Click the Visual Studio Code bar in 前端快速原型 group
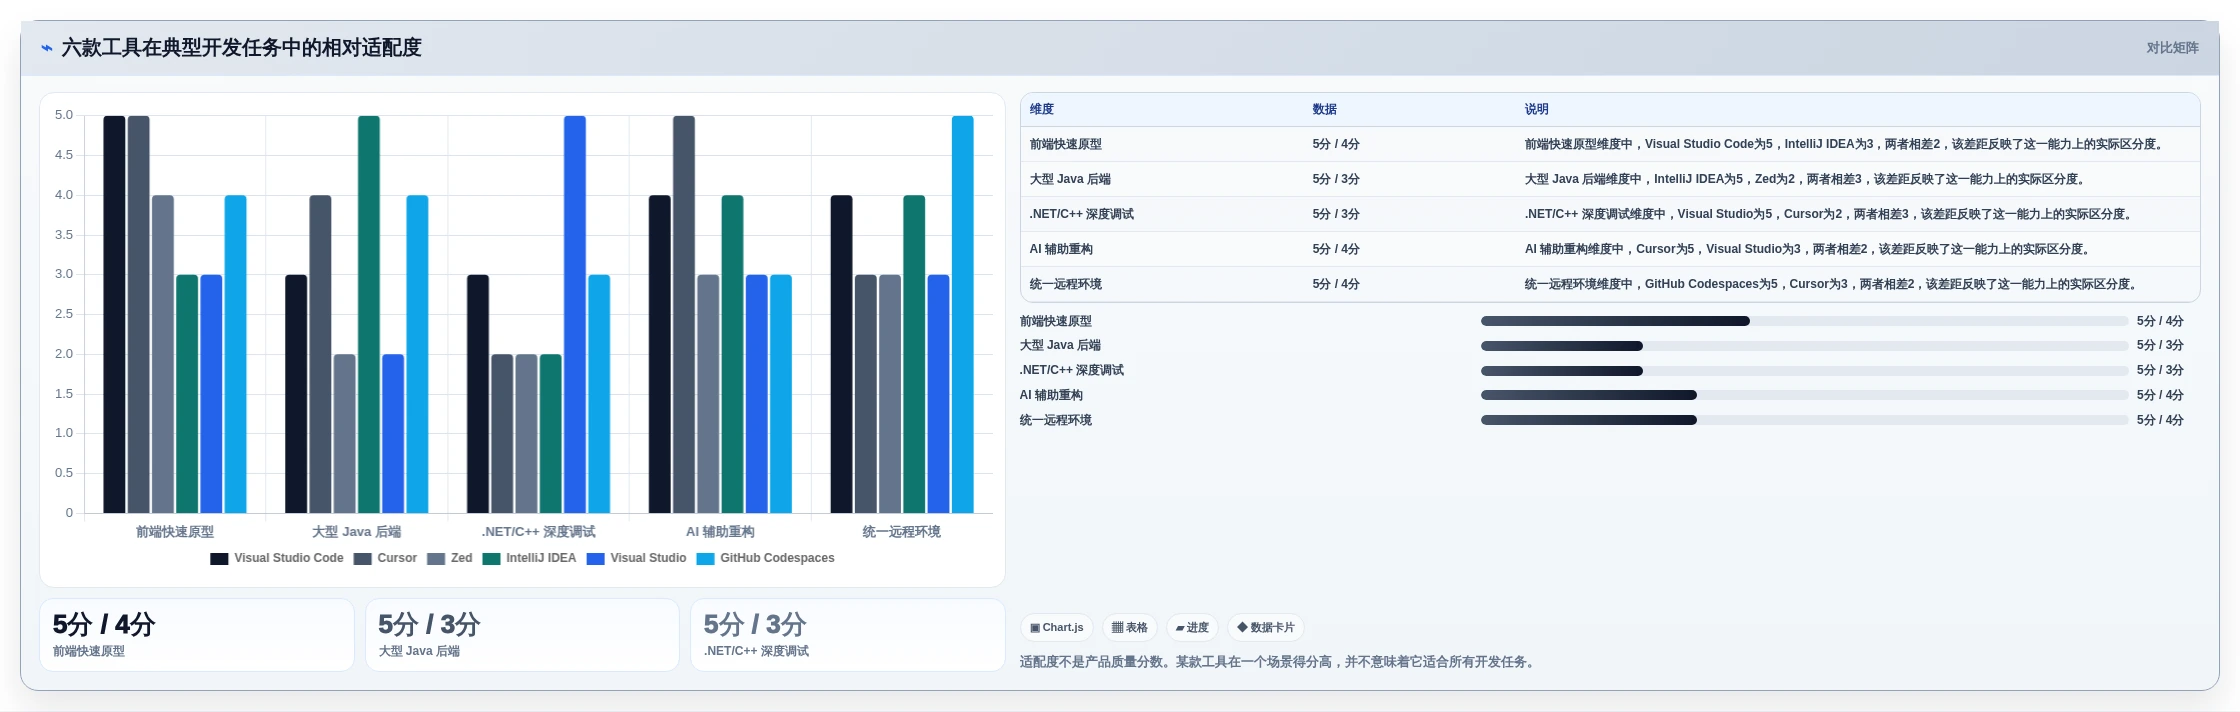2240x712 pixels. pyautogui.click(x=114, y=315)
